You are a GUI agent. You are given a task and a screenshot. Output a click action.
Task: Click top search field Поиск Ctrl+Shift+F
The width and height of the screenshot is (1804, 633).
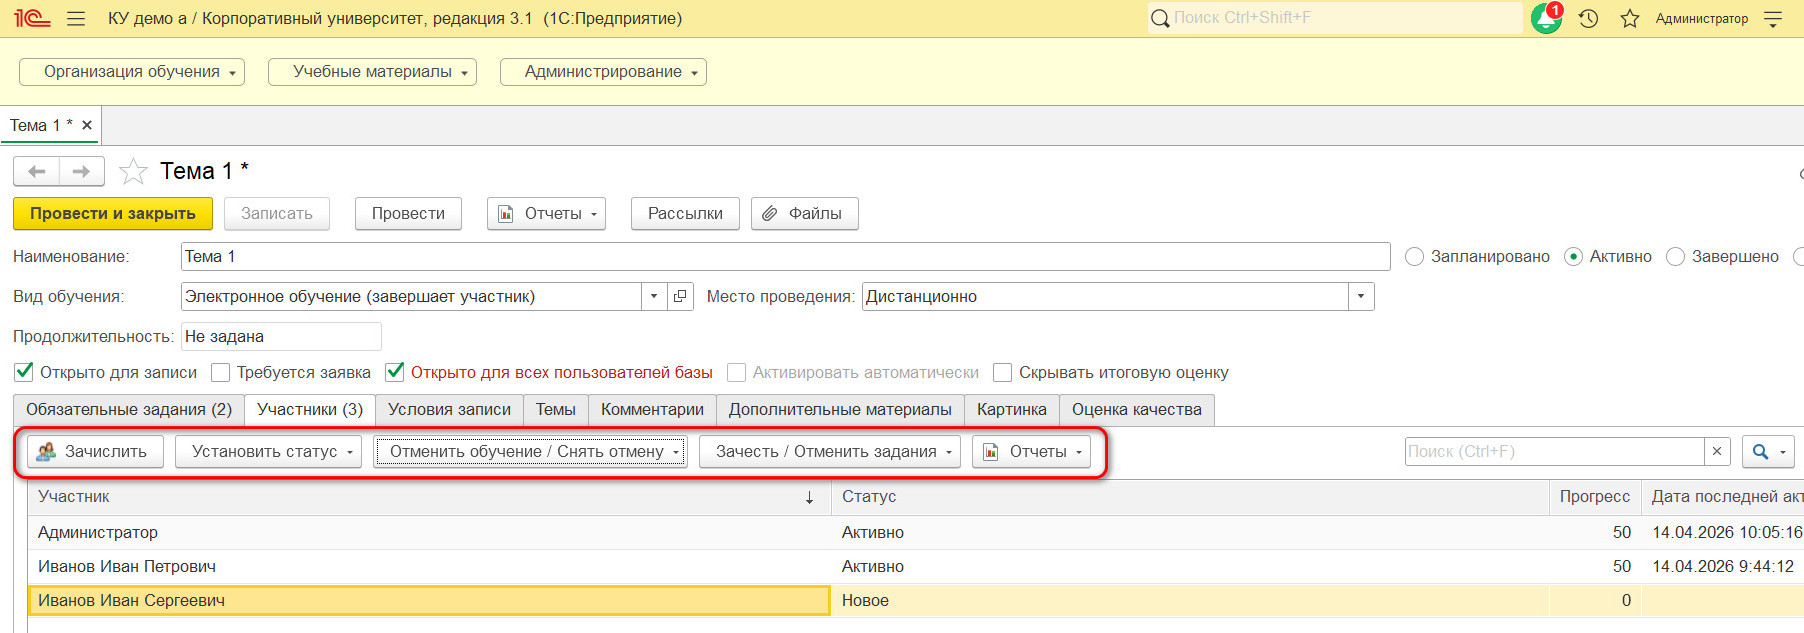pos(1335,18)
